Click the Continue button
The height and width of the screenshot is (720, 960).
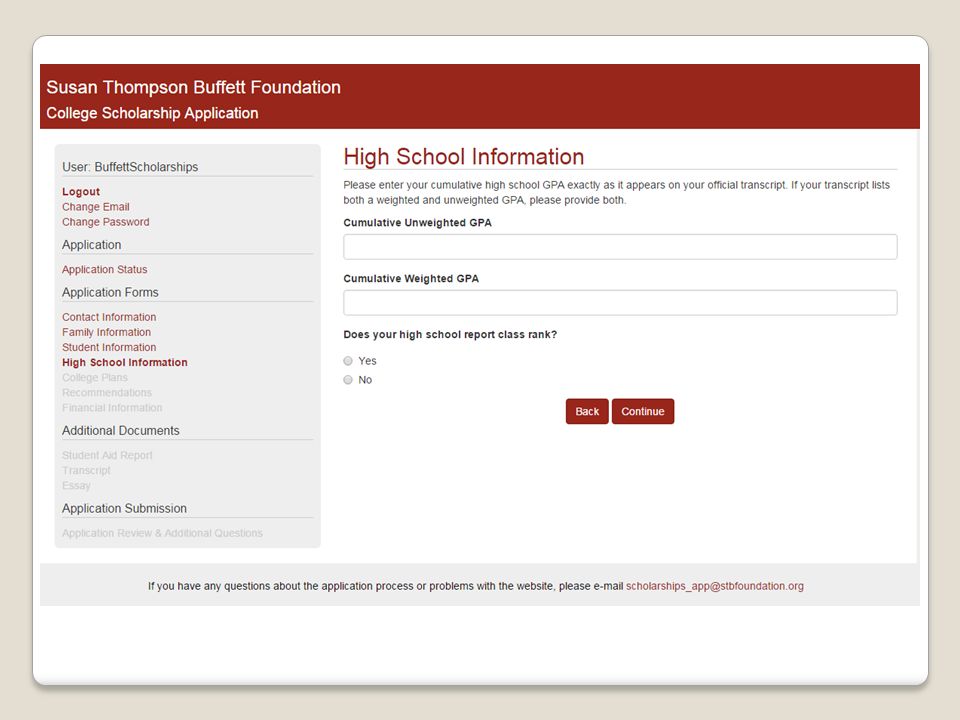point(643,411)
